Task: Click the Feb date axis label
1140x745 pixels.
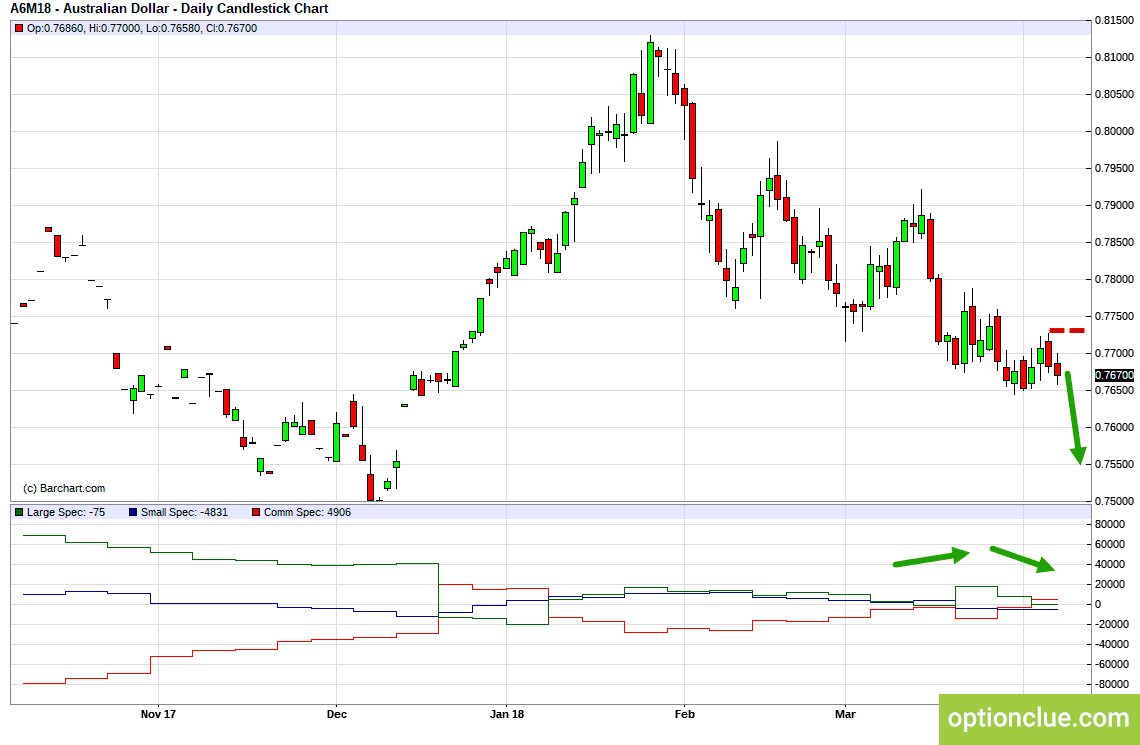Action: [685, 714]
